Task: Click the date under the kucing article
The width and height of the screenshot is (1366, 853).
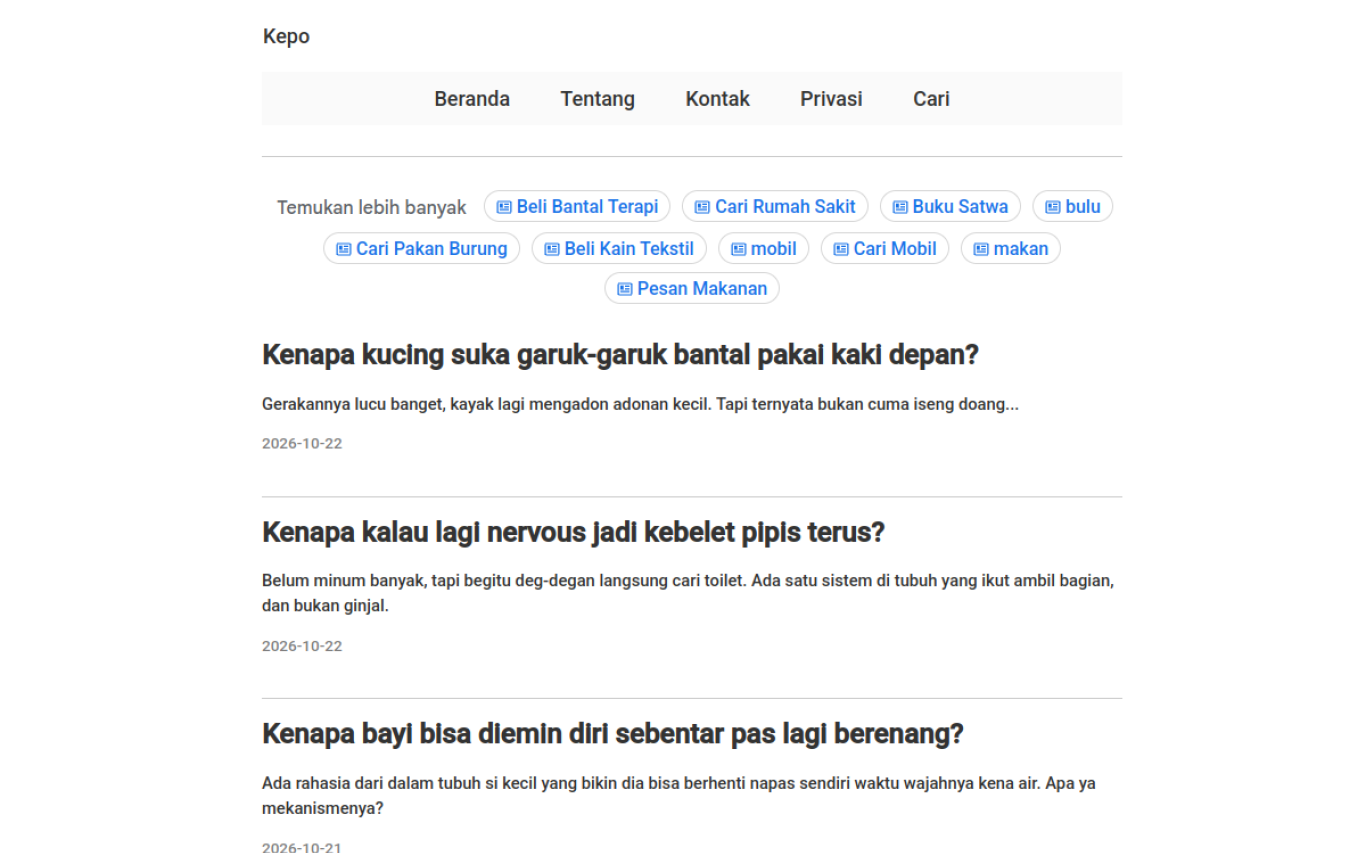Action: pos(302,444)
